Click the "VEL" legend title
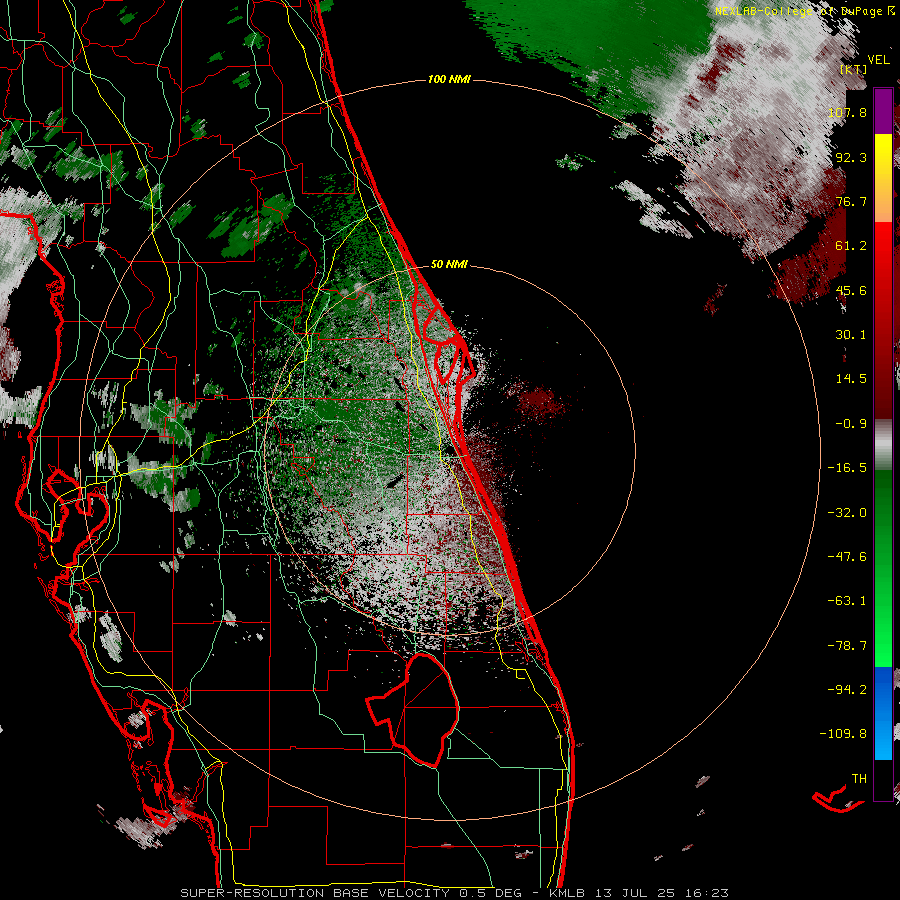900x900 pixels. tap(878, 60)
